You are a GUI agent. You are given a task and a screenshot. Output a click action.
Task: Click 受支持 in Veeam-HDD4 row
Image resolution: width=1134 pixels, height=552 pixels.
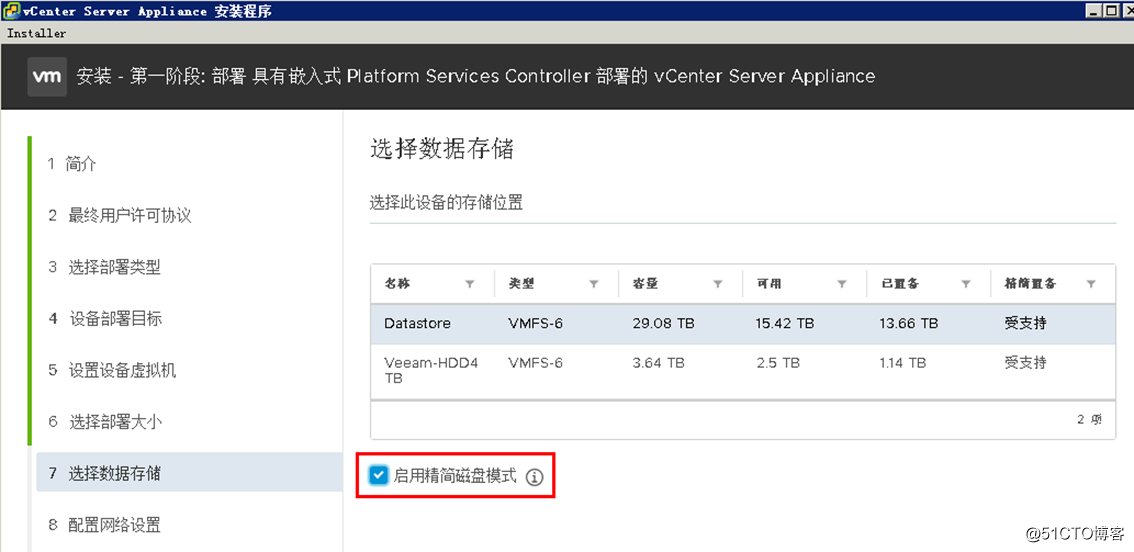pyautogui.click(x=1025, y=362)
